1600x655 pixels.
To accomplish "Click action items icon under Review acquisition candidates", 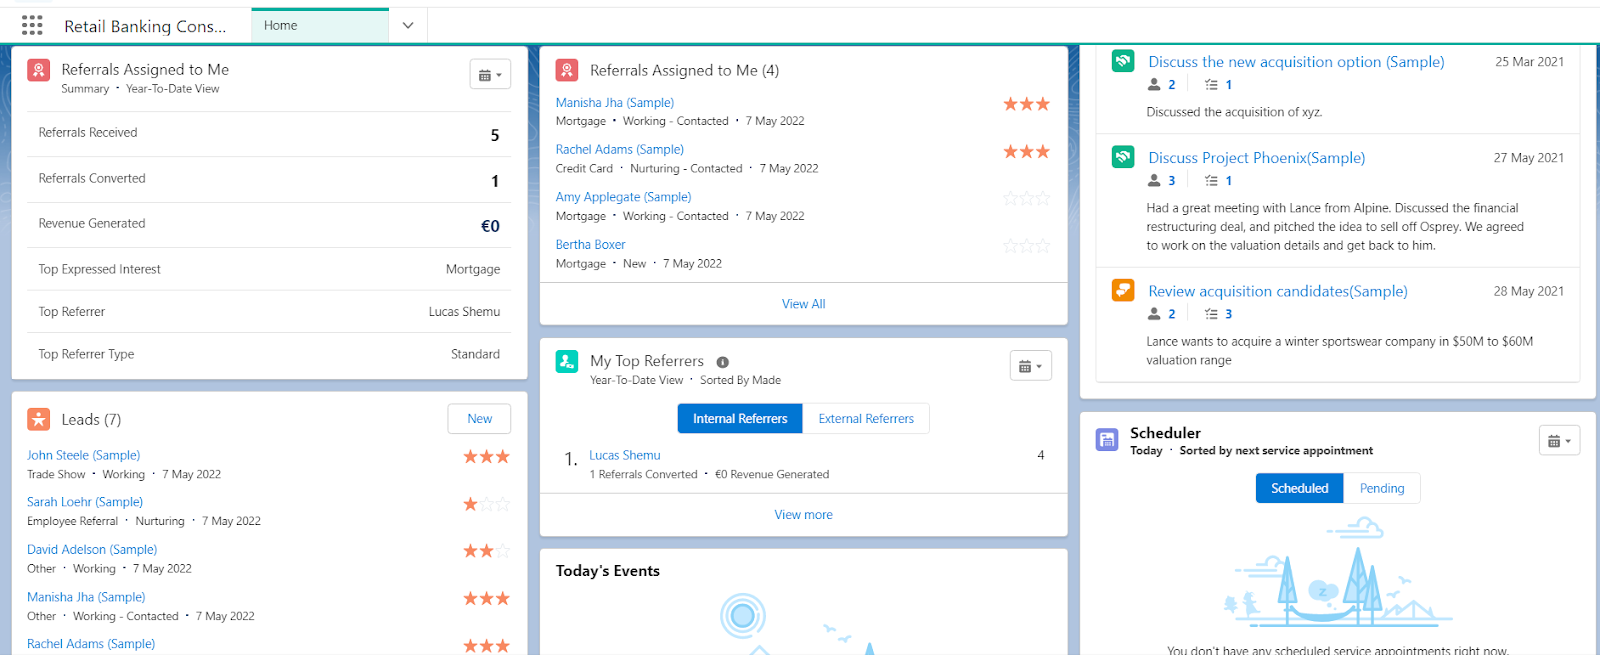I will coord(1211,314).
